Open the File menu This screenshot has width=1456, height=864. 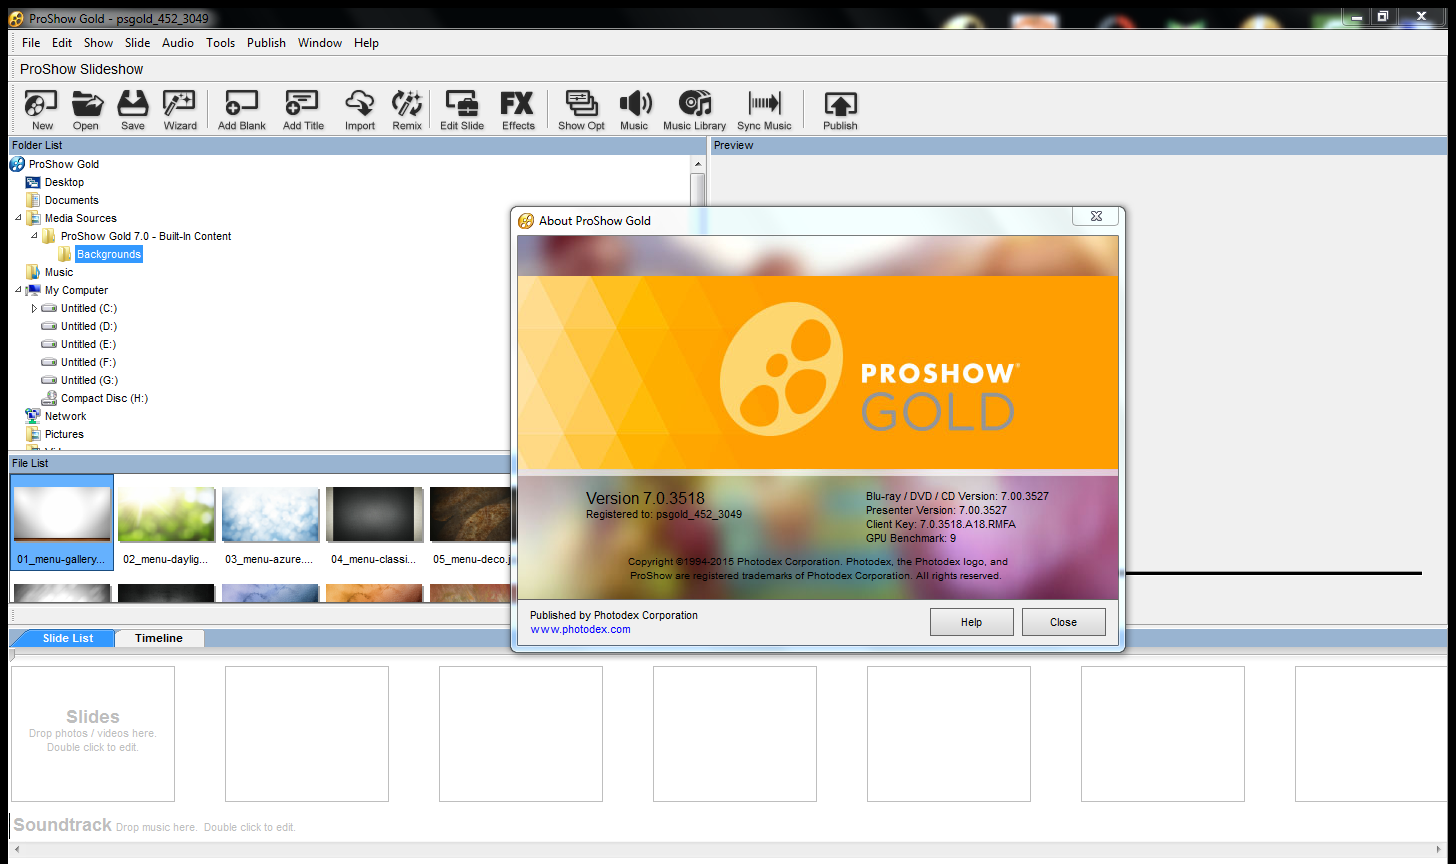pyautogui.click(x=31, y=43)
